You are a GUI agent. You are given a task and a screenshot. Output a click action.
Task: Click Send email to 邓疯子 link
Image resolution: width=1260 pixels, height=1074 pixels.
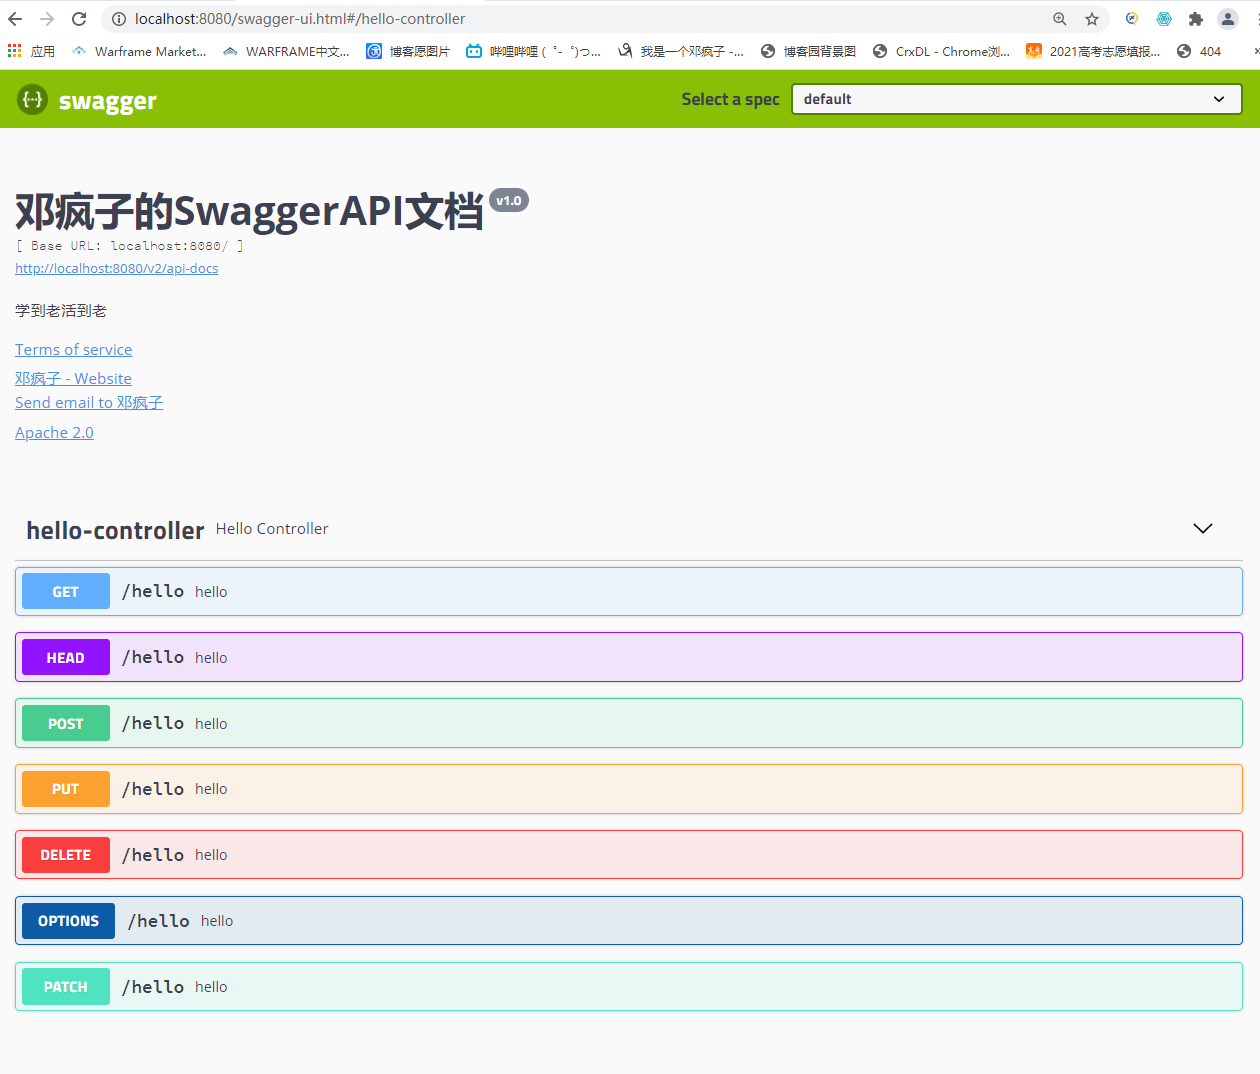[x=89, y=402]
